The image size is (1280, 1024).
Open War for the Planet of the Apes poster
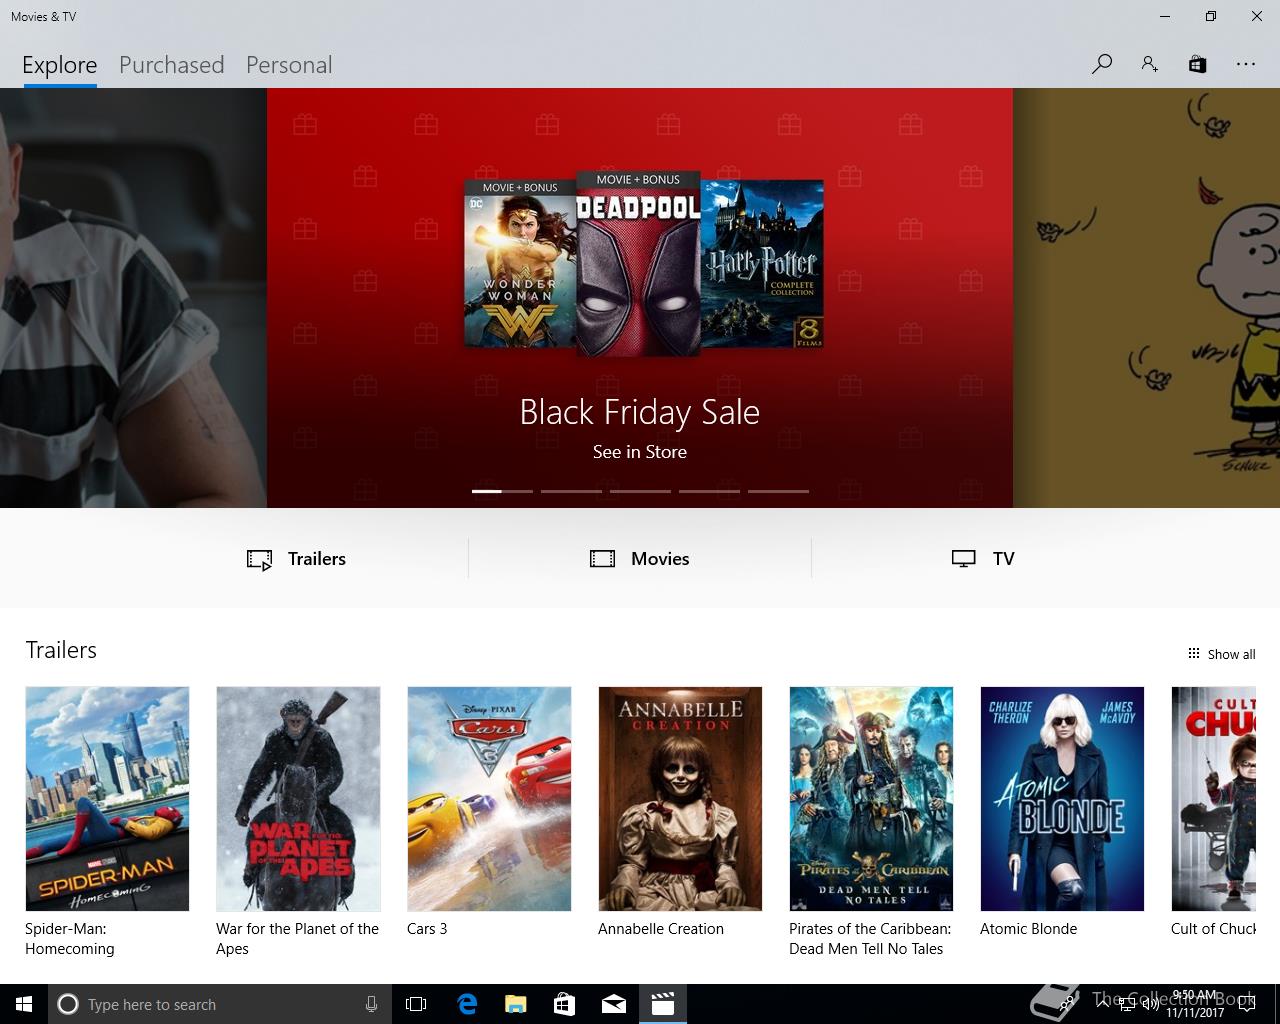pos(298,799)
